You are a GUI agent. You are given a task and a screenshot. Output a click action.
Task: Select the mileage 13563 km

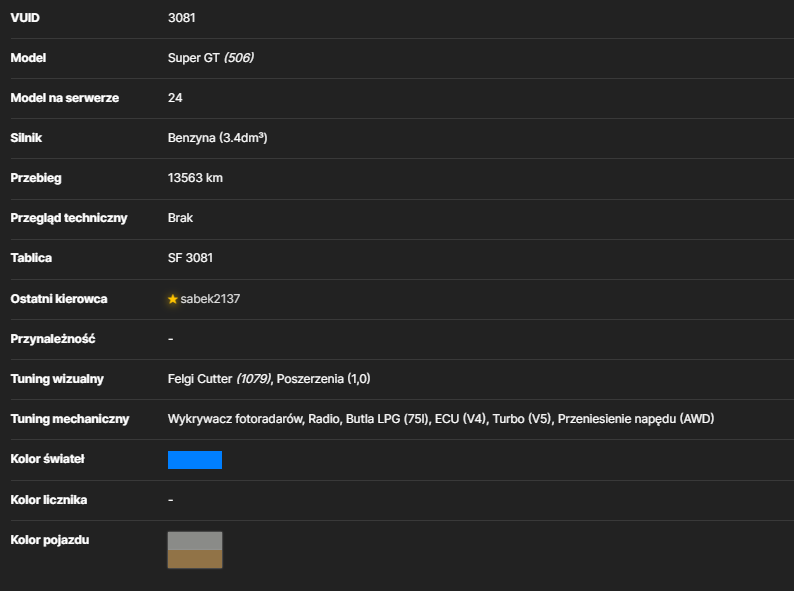tap(195, 178)
